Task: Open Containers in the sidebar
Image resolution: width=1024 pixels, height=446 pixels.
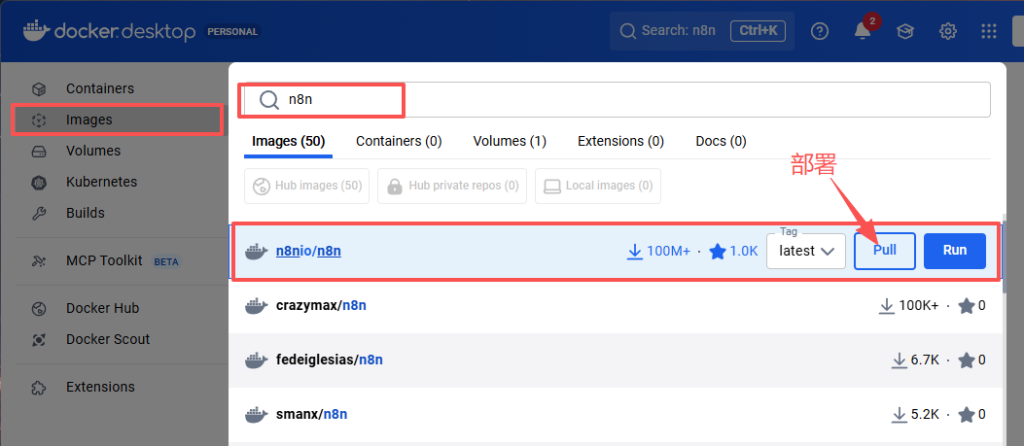Action: [x=99, y=89]
